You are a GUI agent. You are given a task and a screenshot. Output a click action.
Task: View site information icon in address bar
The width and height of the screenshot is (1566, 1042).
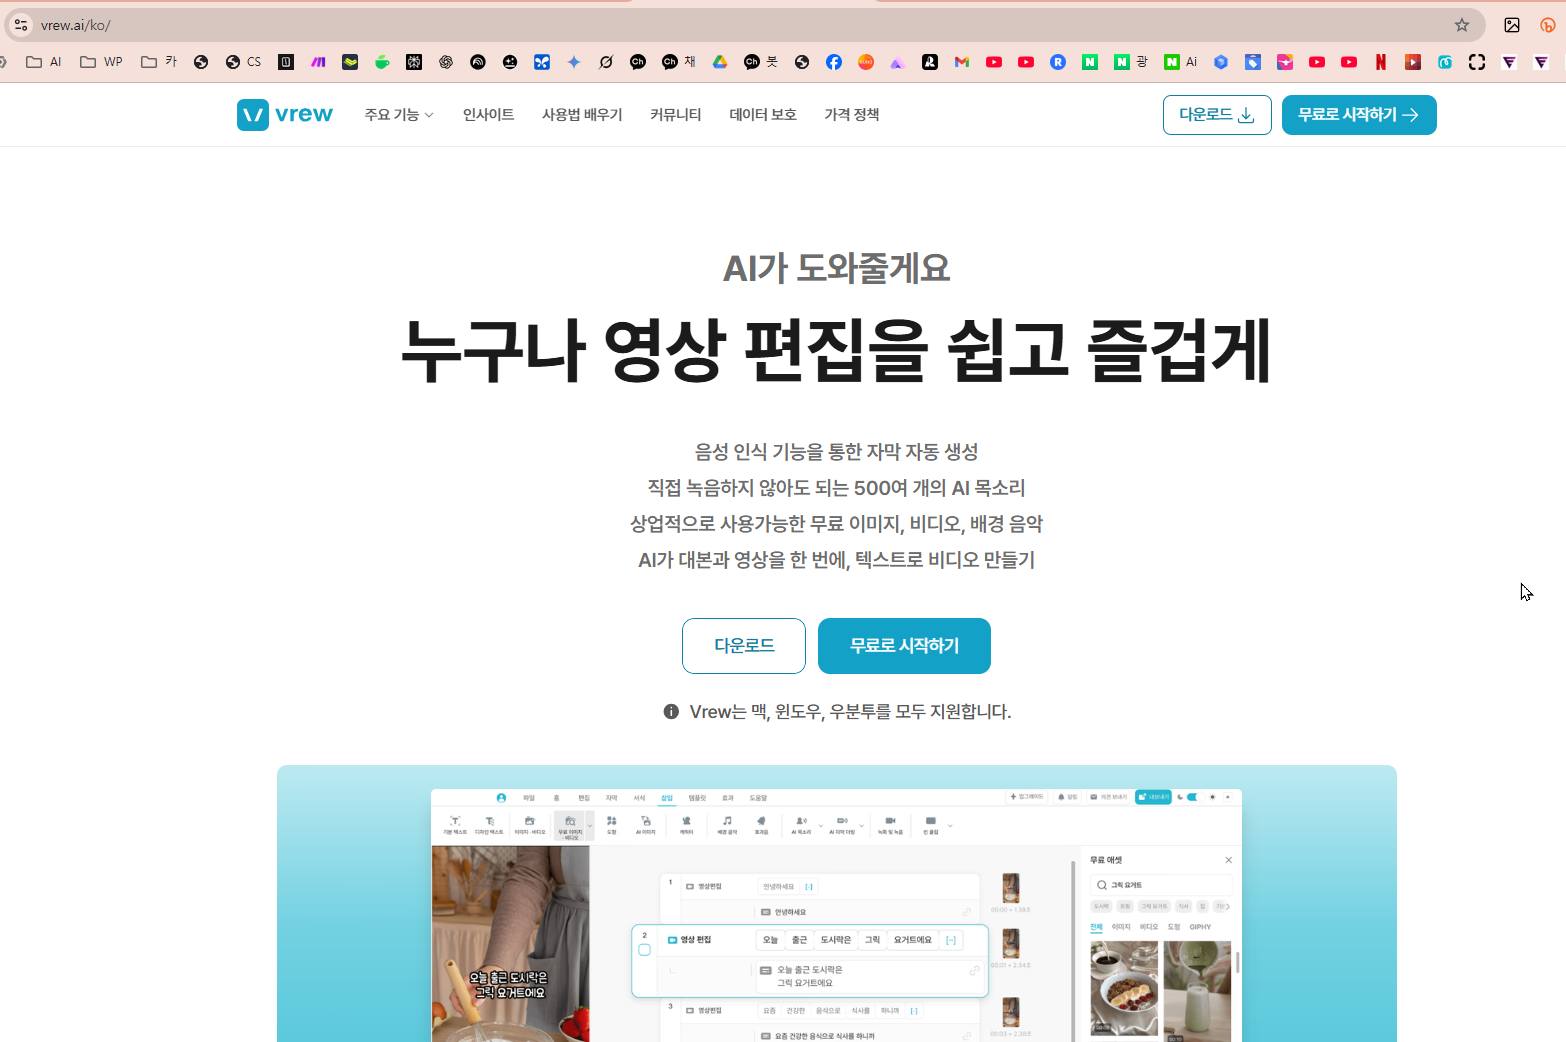click(x=21, y=25)
